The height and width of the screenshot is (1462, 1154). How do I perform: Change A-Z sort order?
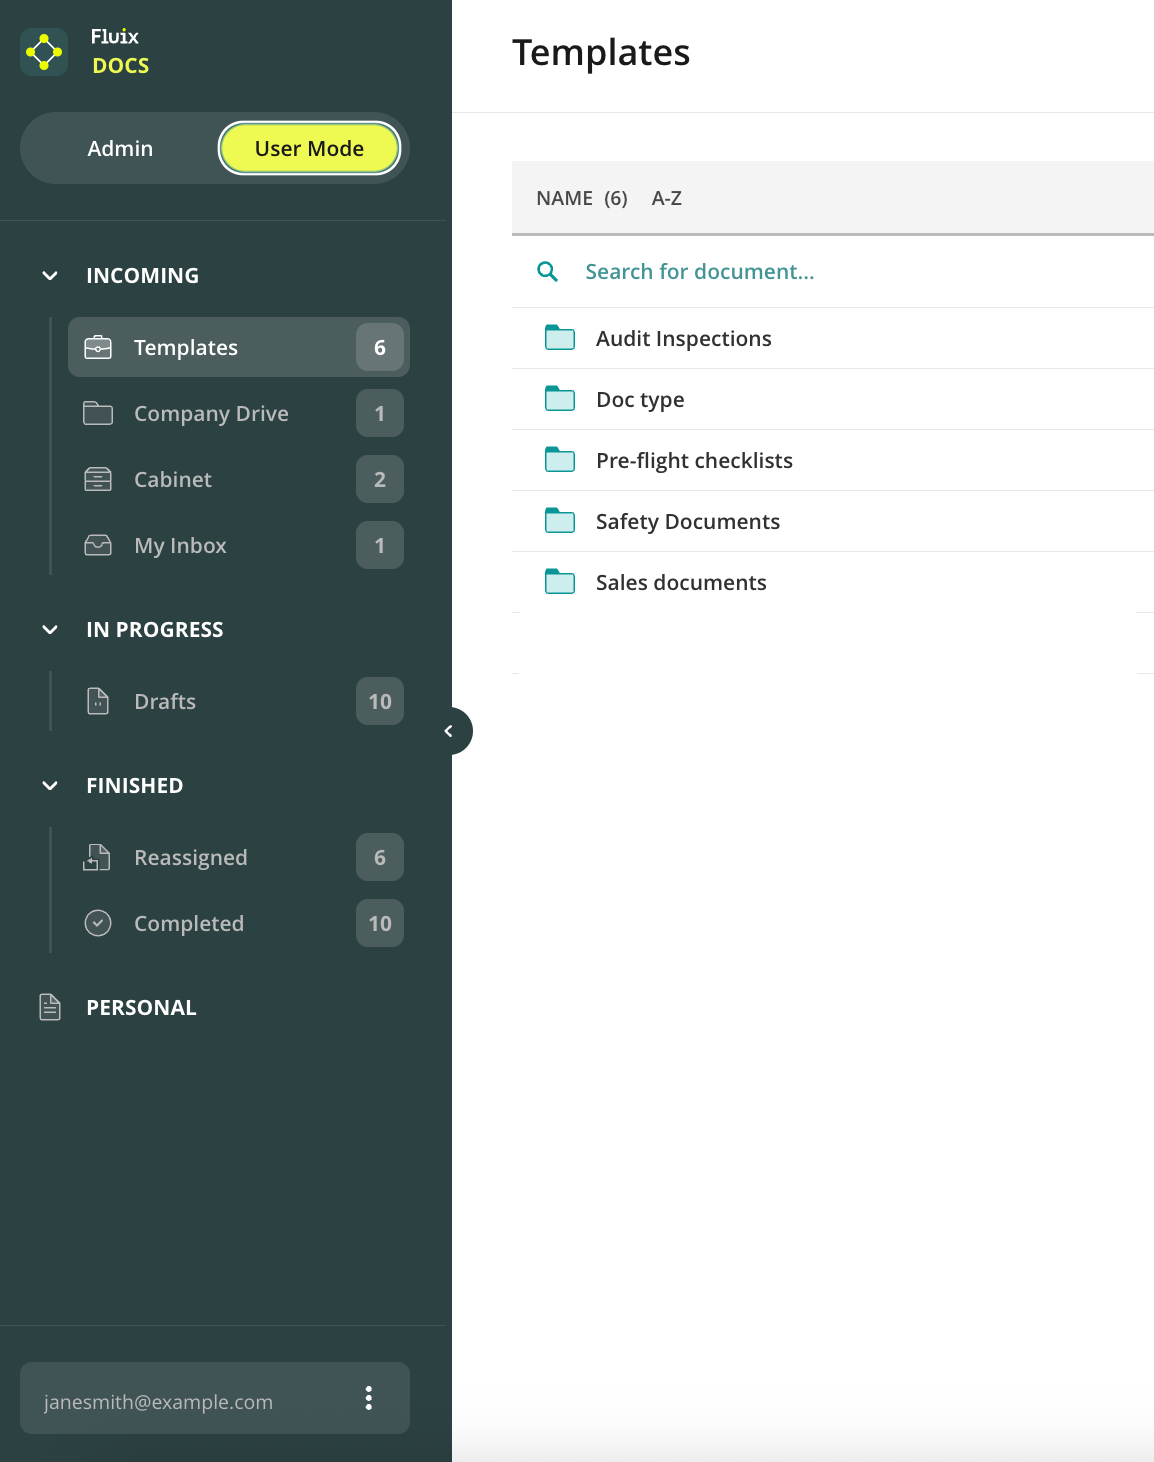tap(666, 198)
